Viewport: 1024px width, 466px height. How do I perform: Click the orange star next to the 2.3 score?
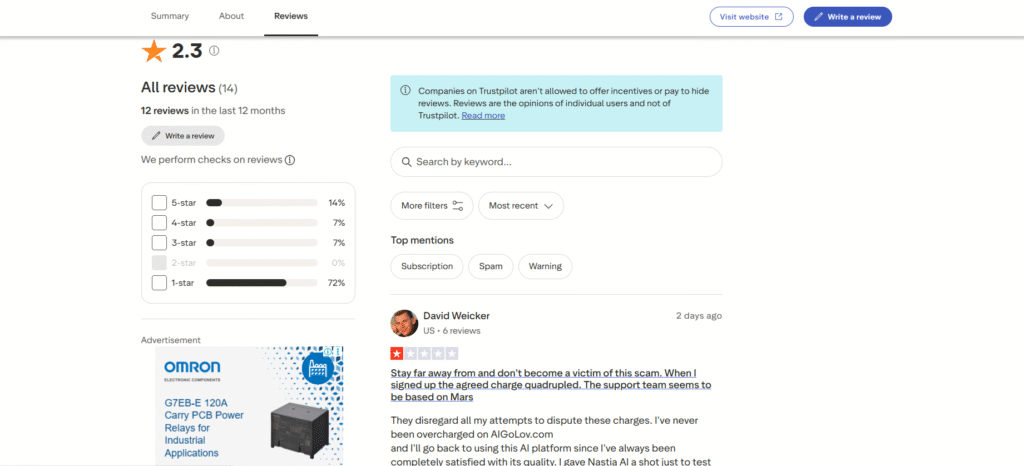[154, 51]
